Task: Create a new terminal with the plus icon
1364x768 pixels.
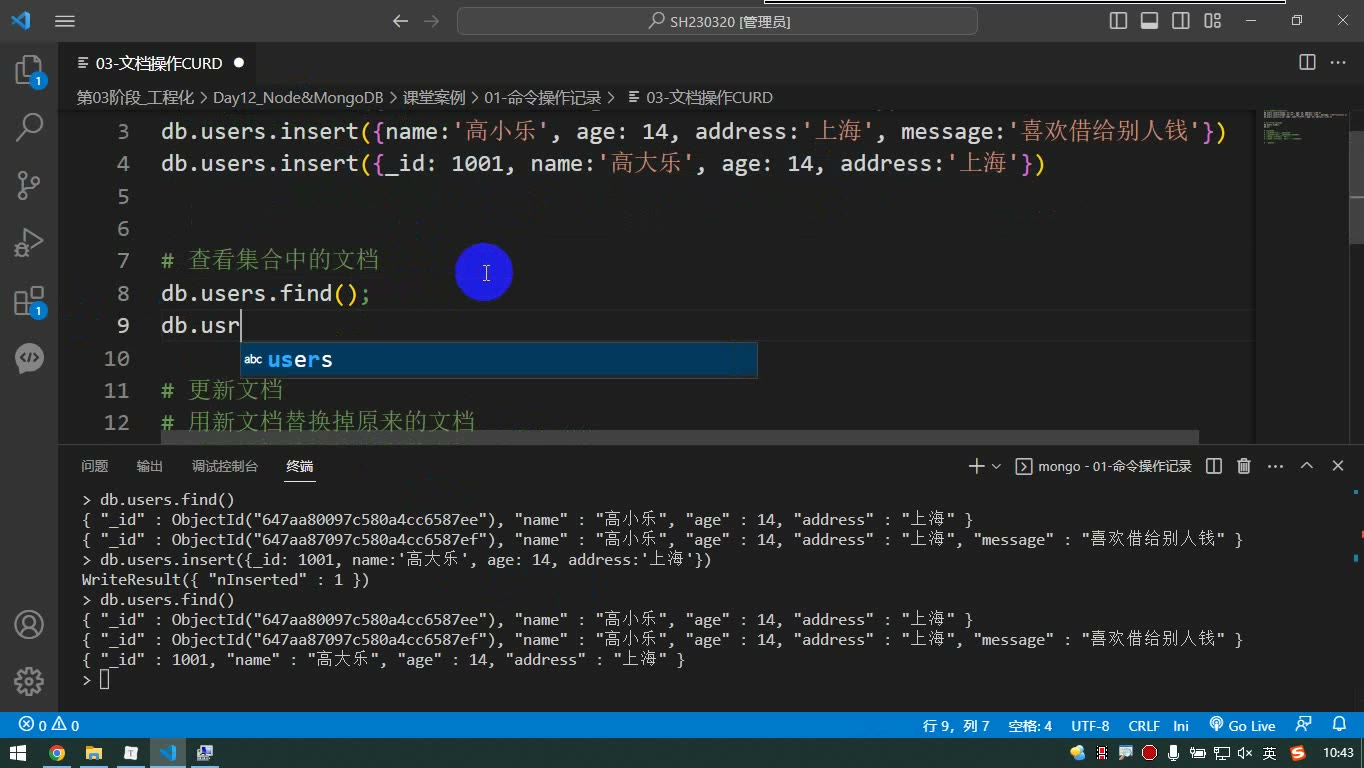Action: pos(976,466)
